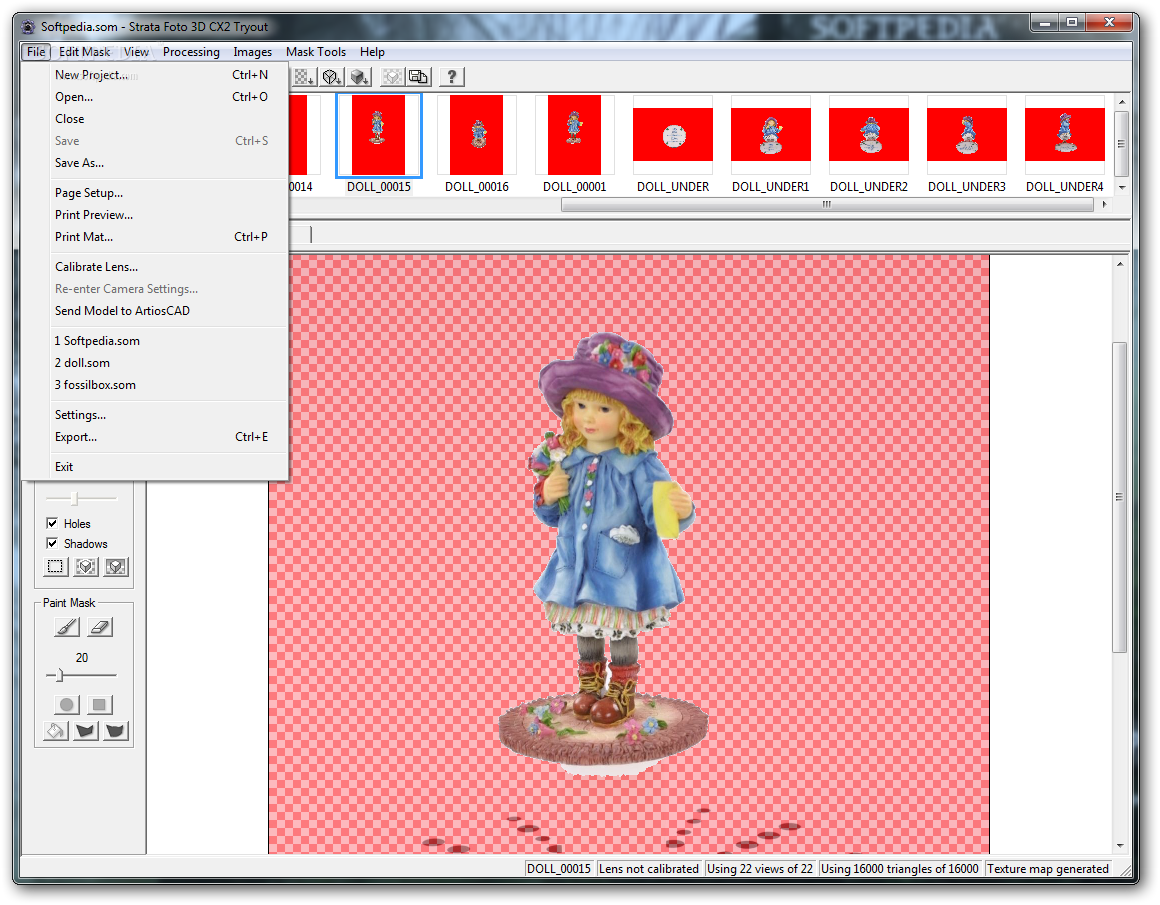This screenshot has height=905, width=1160.
Task: Select Send Model to ArtiosCAD
Action: click(x=155, y=311)
